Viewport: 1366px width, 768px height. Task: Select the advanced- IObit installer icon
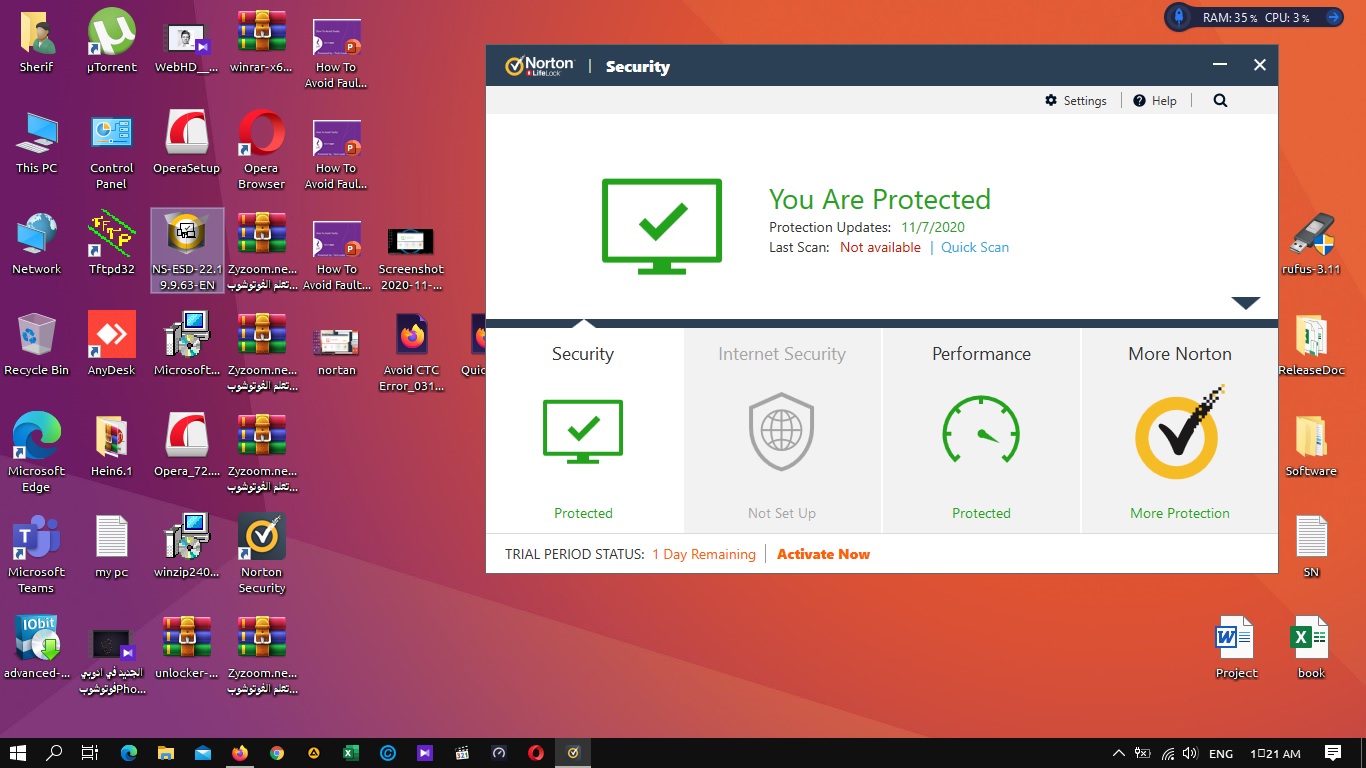point(37,646)
